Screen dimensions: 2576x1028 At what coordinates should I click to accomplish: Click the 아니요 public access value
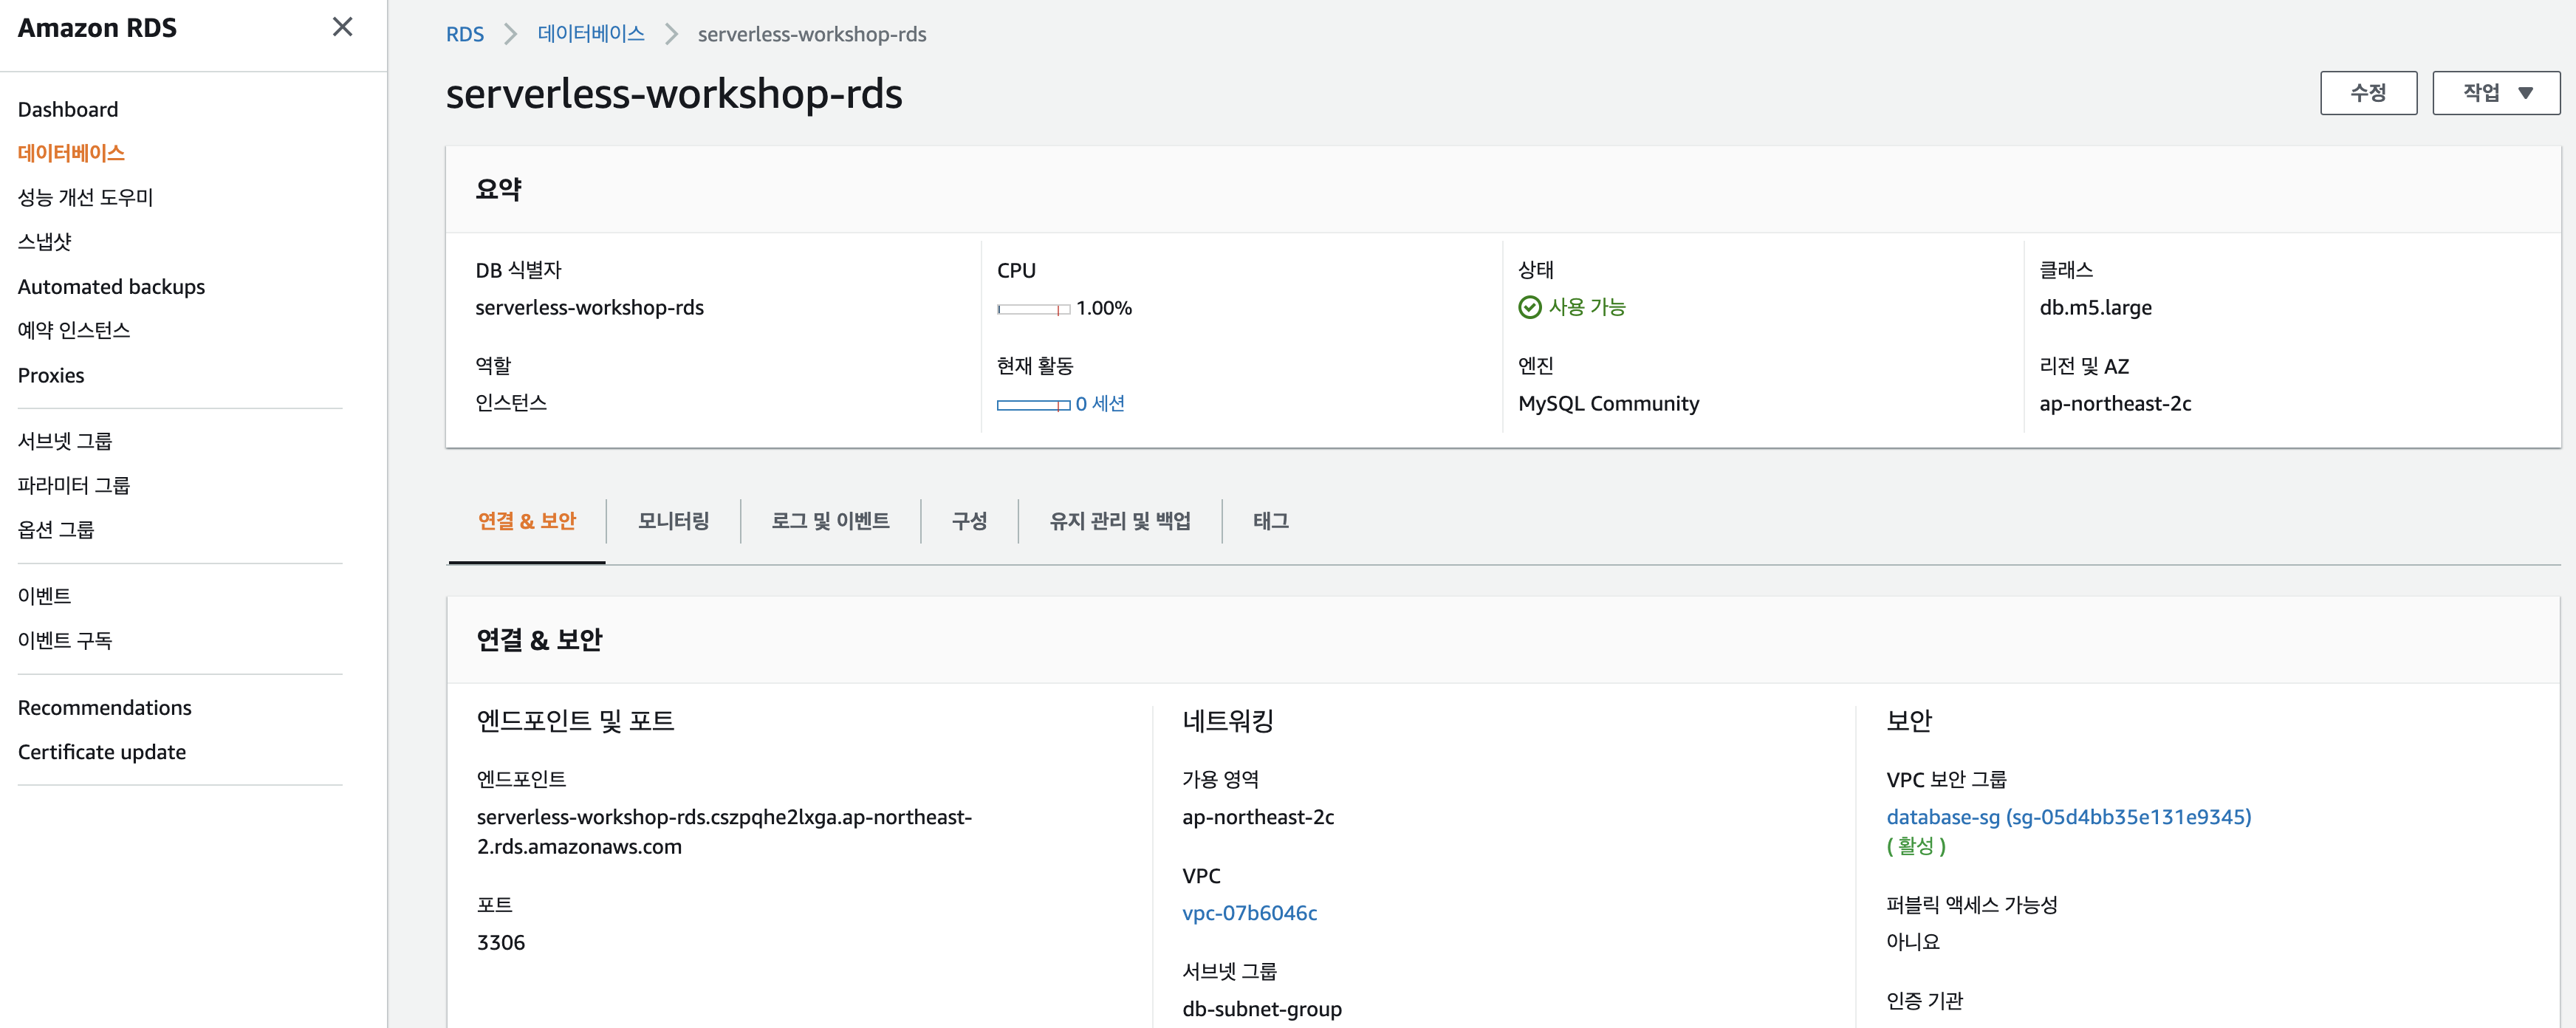point(1912,941)
